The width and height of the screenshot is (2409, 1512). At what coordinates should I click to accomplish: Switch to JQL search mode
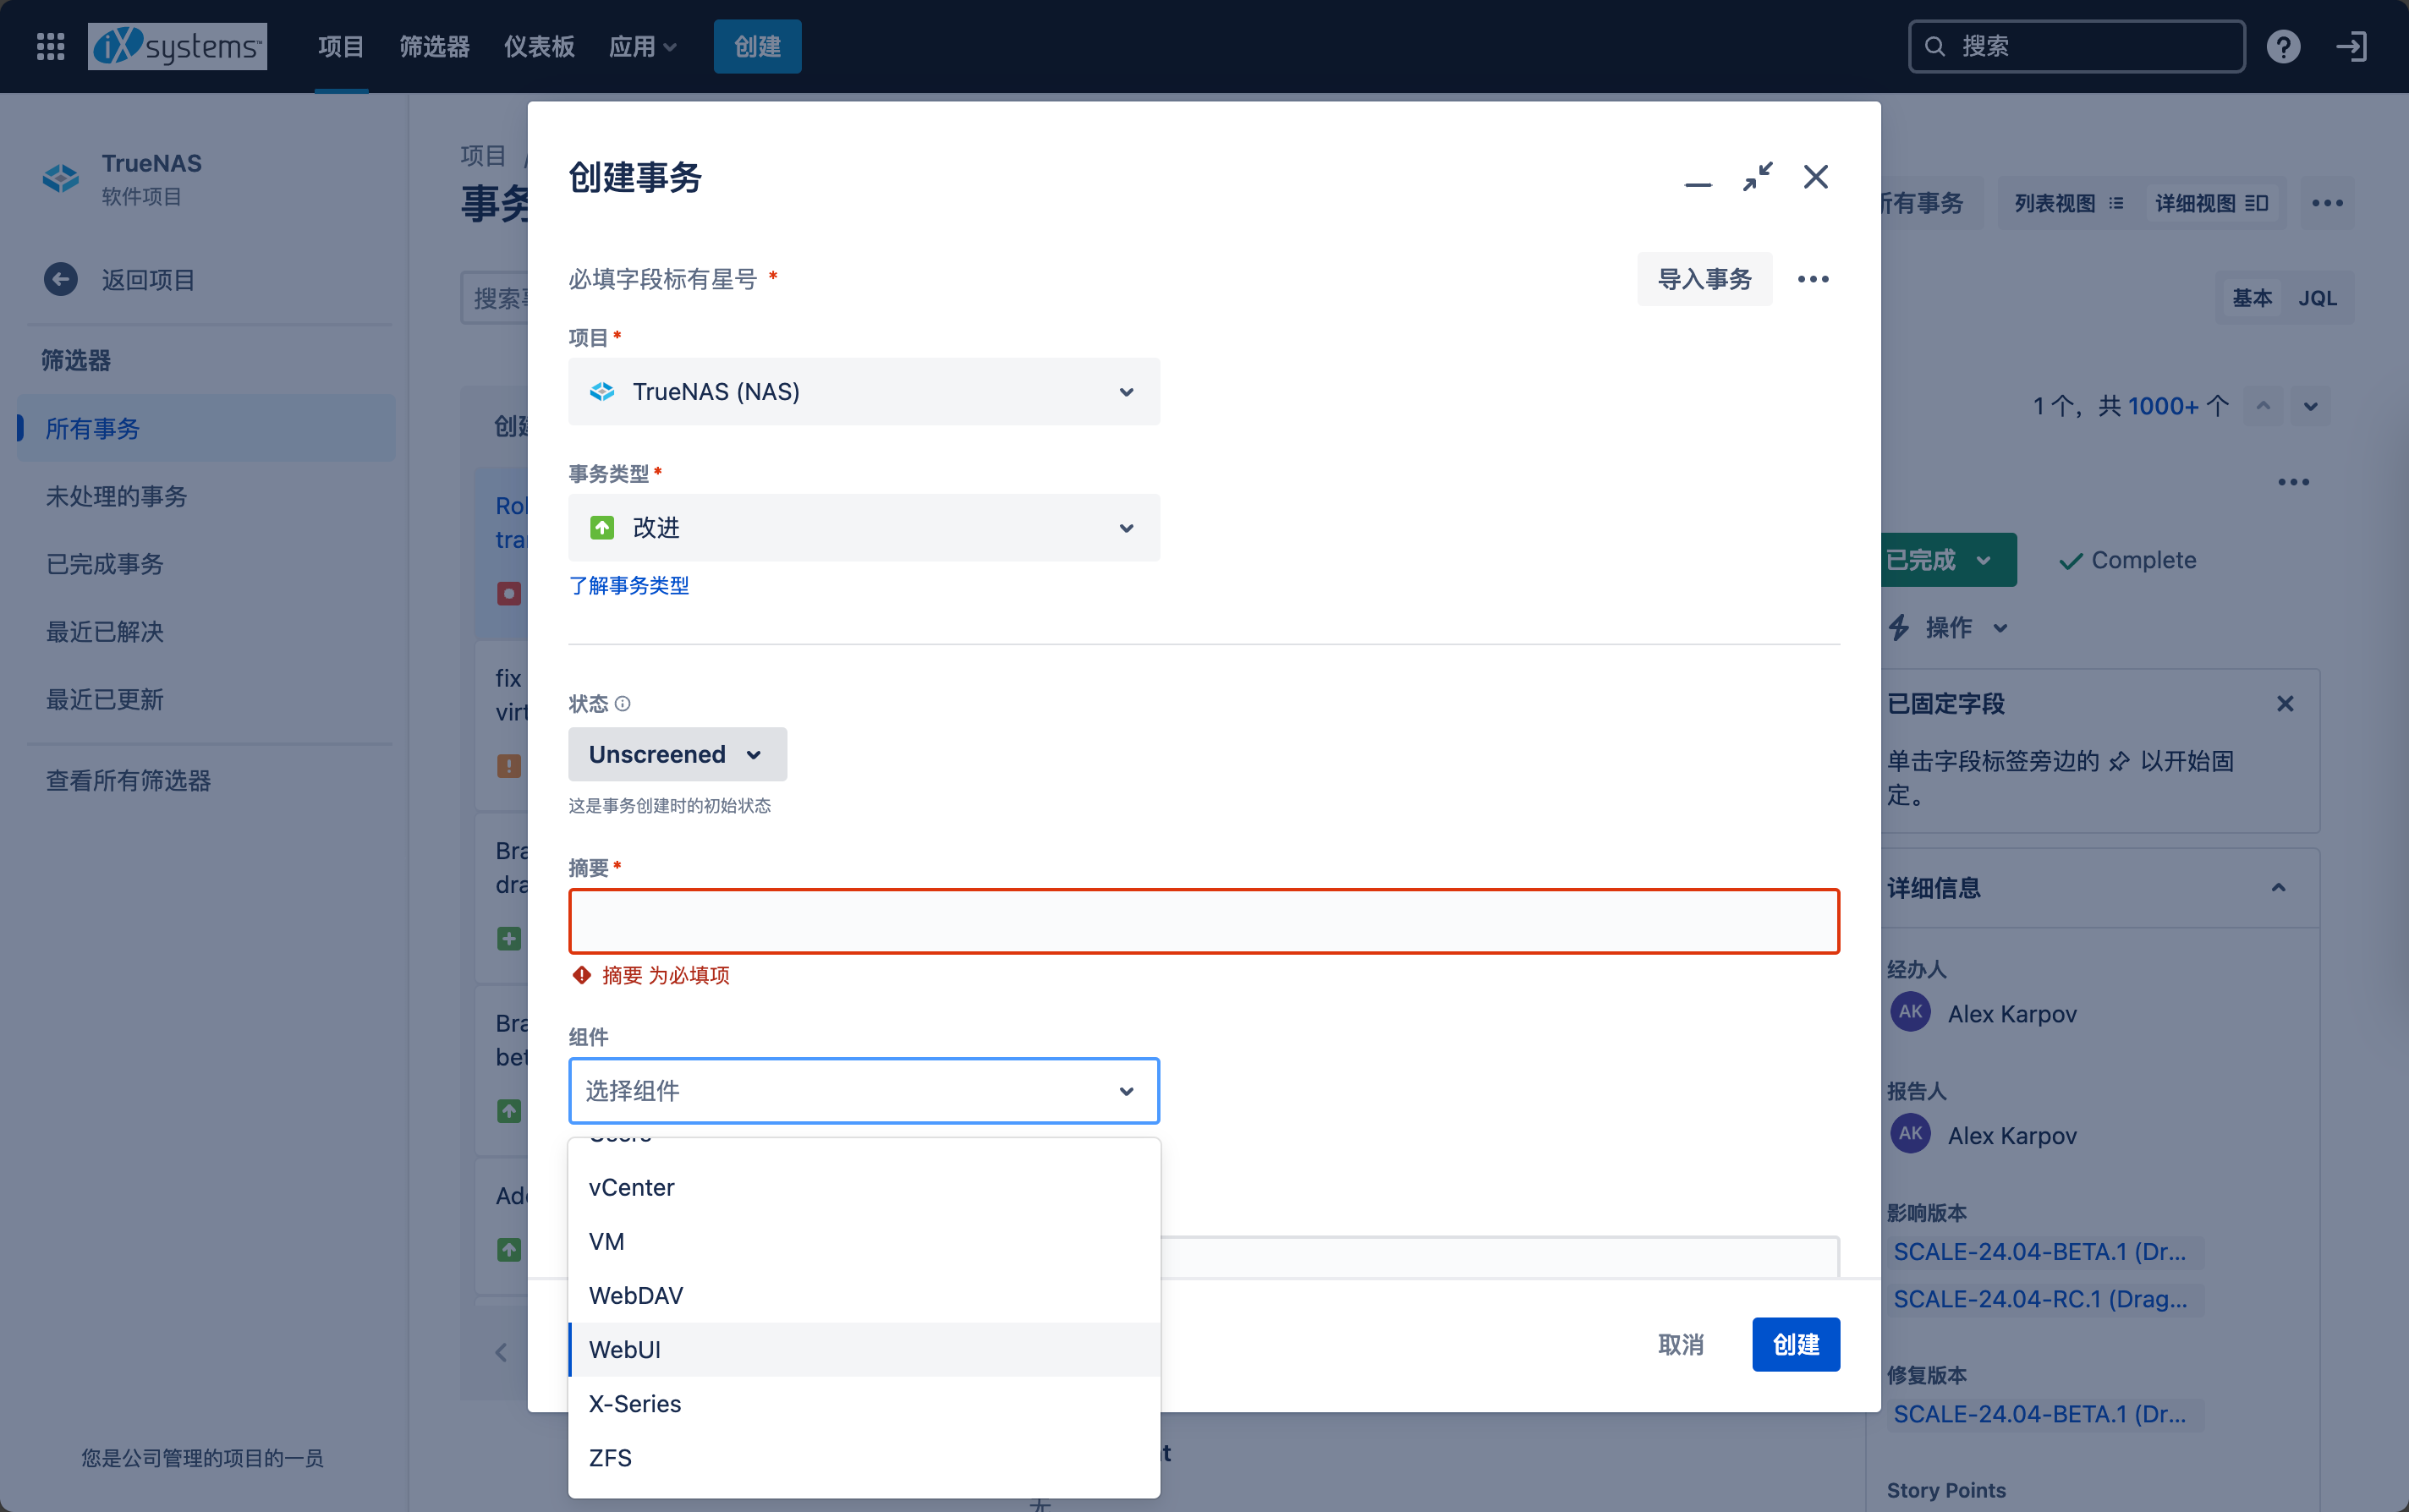2317,298
